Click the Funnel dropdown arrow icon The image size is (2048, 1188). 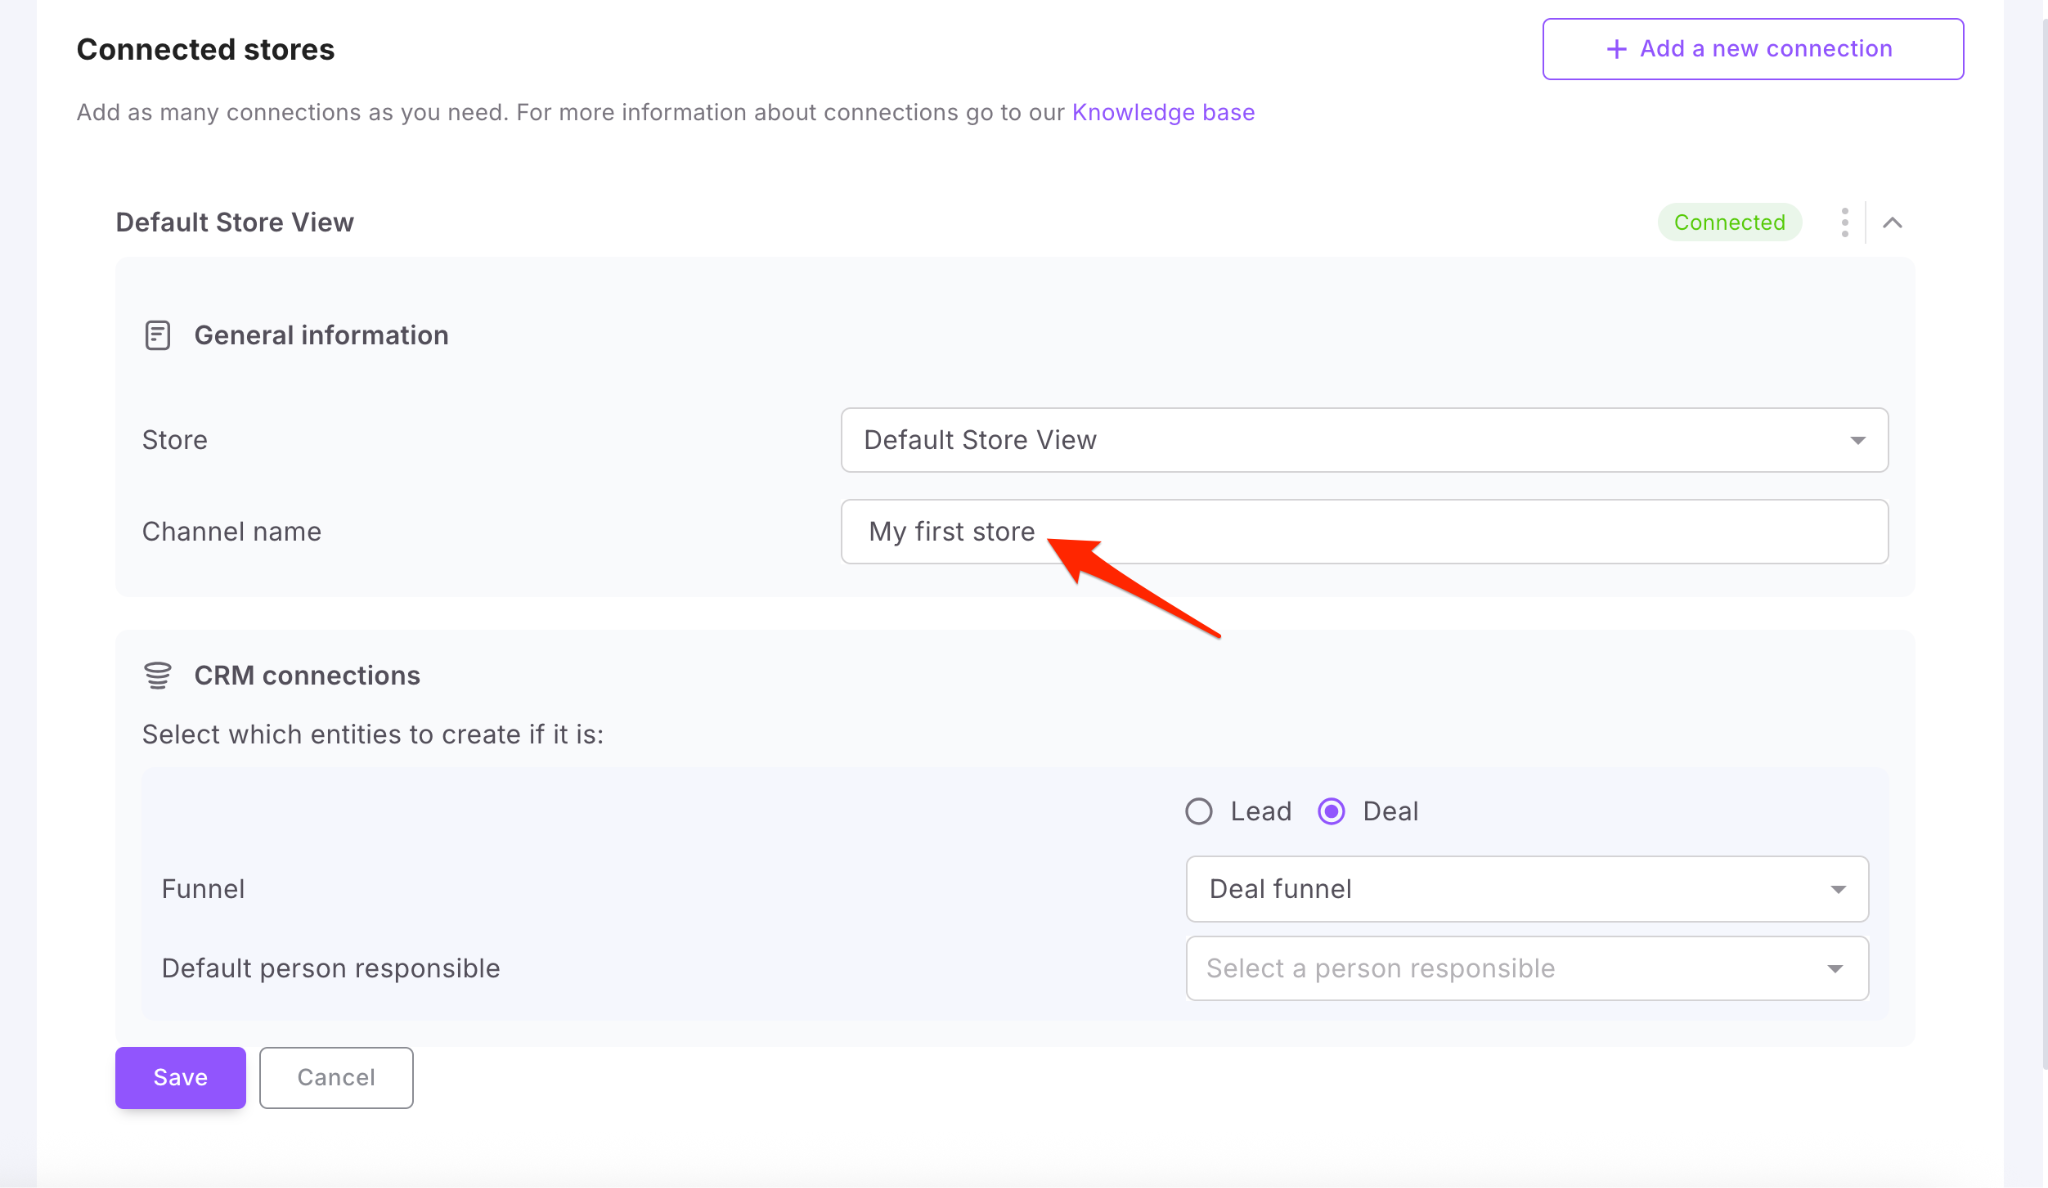click(x=1837, y=889)
